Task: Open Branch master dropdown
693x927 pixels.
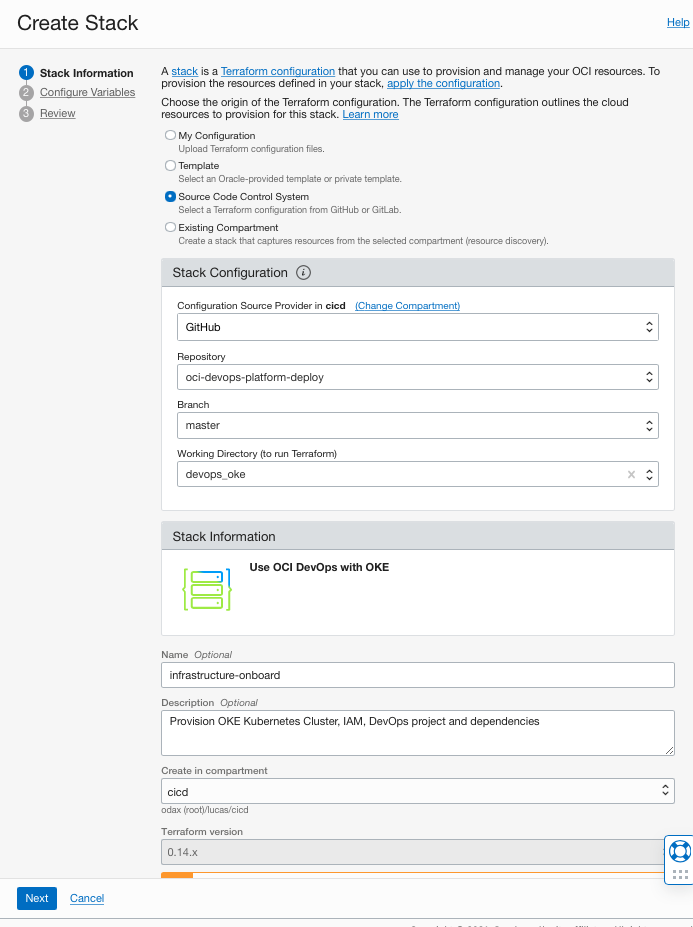Action: click(417, 425)
